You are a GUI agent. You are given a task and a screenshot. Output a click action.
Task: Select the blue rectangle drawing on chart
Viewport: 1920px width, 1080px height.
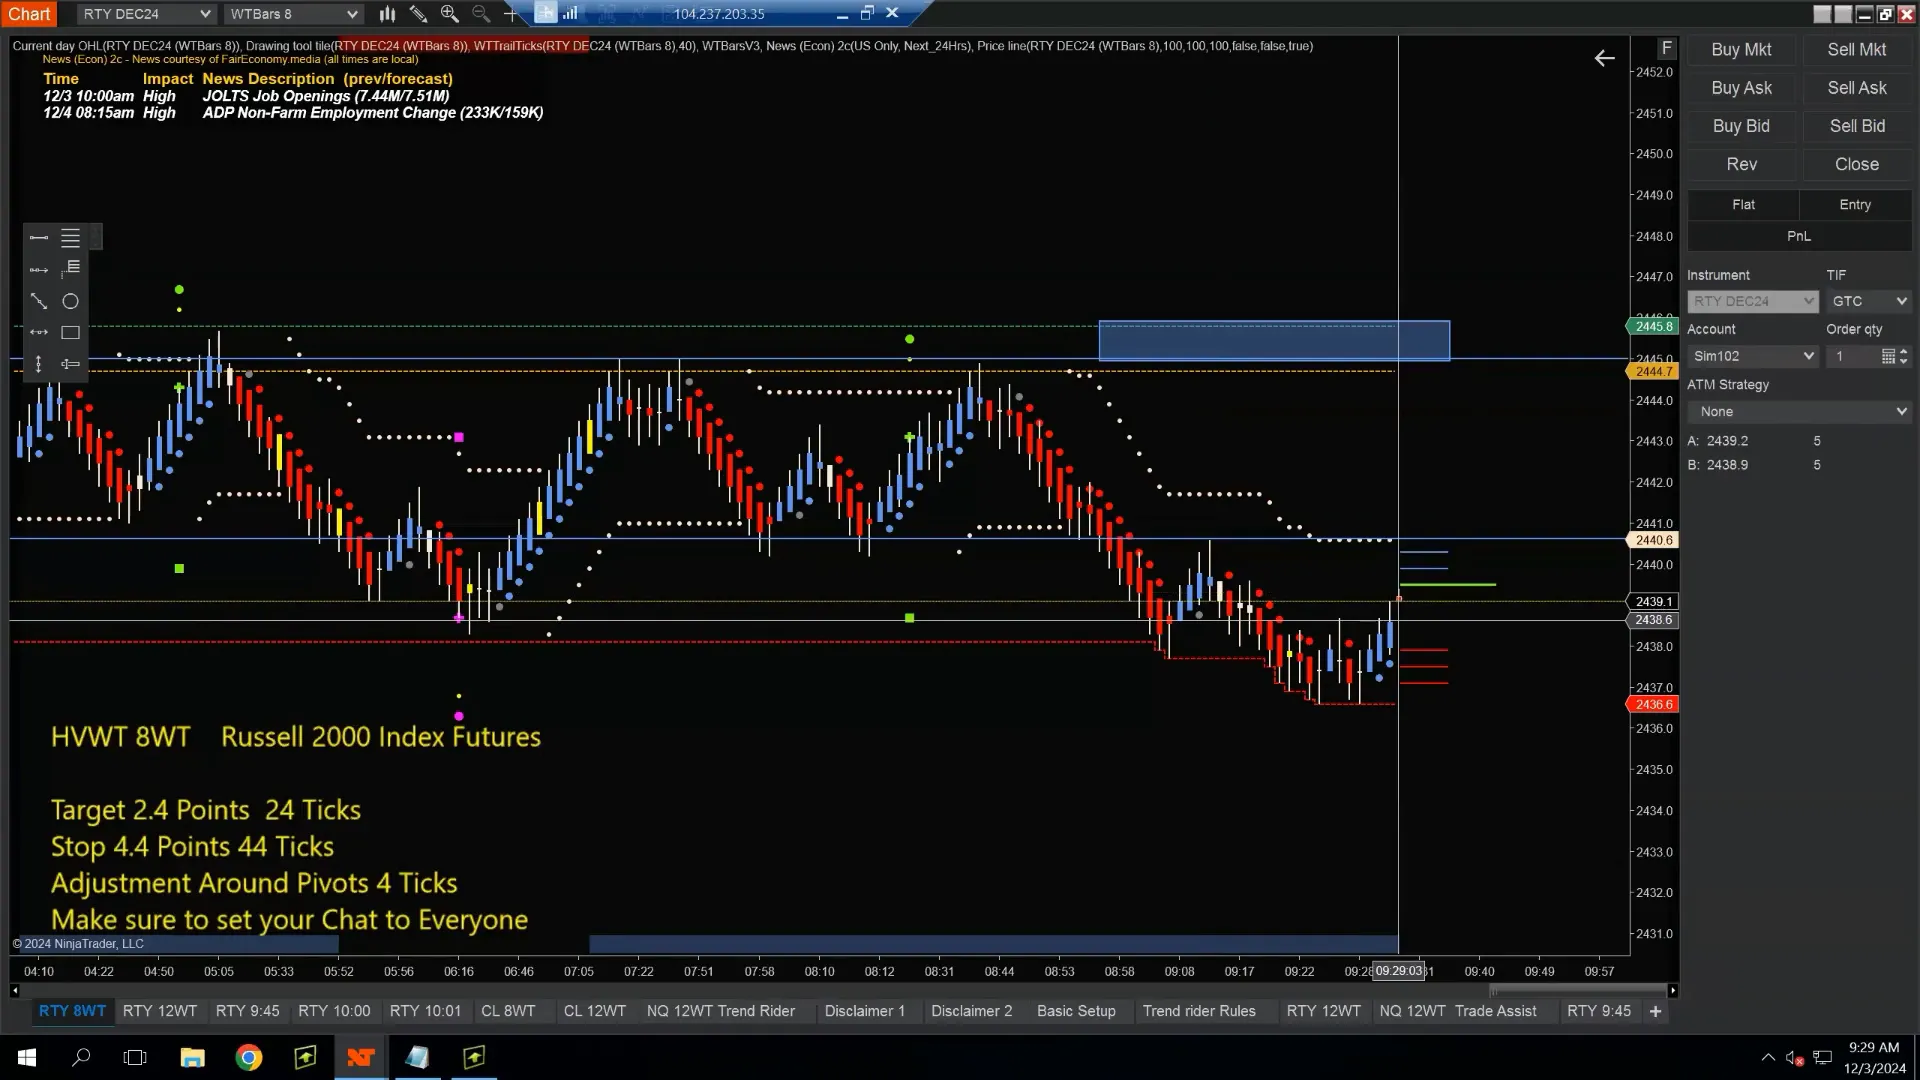(x=1274, y=340)
